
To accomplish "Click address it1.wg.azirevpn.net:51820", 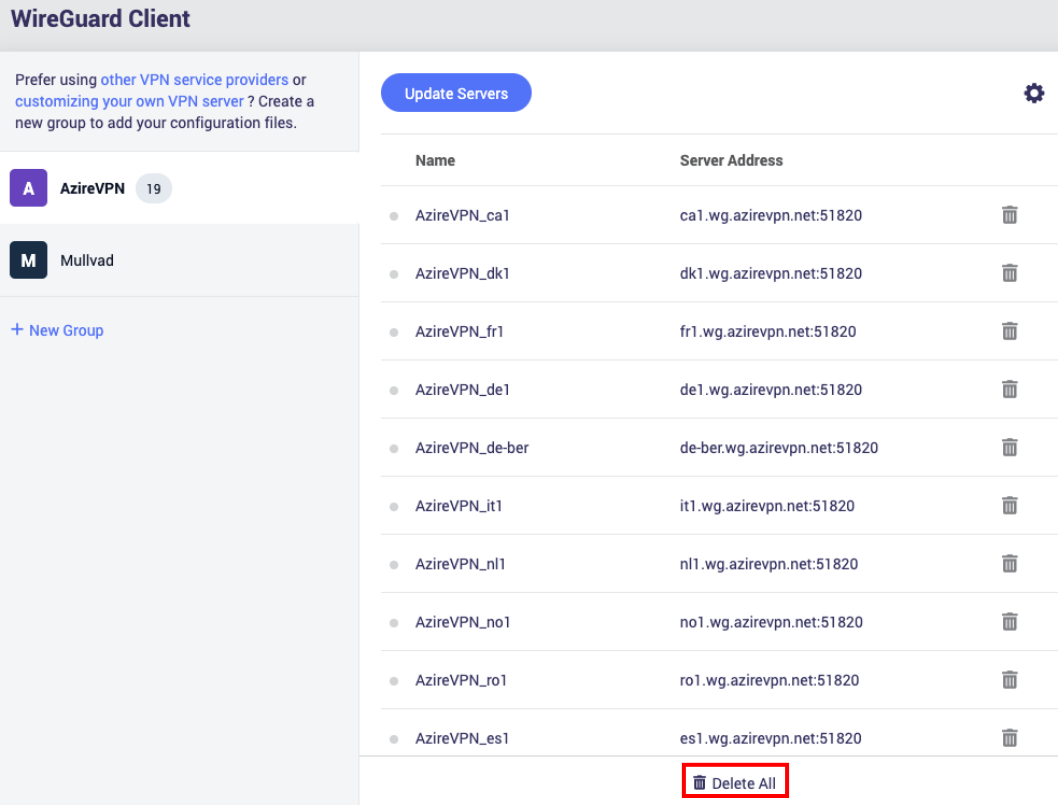I will 767,506.
